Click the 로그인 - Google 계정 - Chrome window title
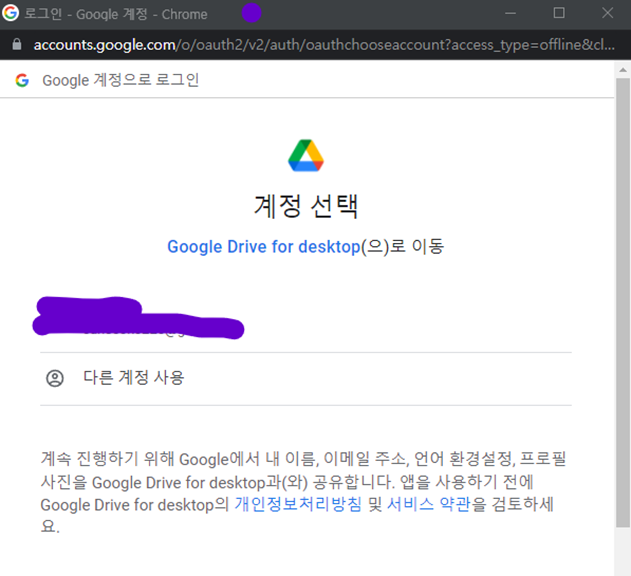 (x=116, y=14)
